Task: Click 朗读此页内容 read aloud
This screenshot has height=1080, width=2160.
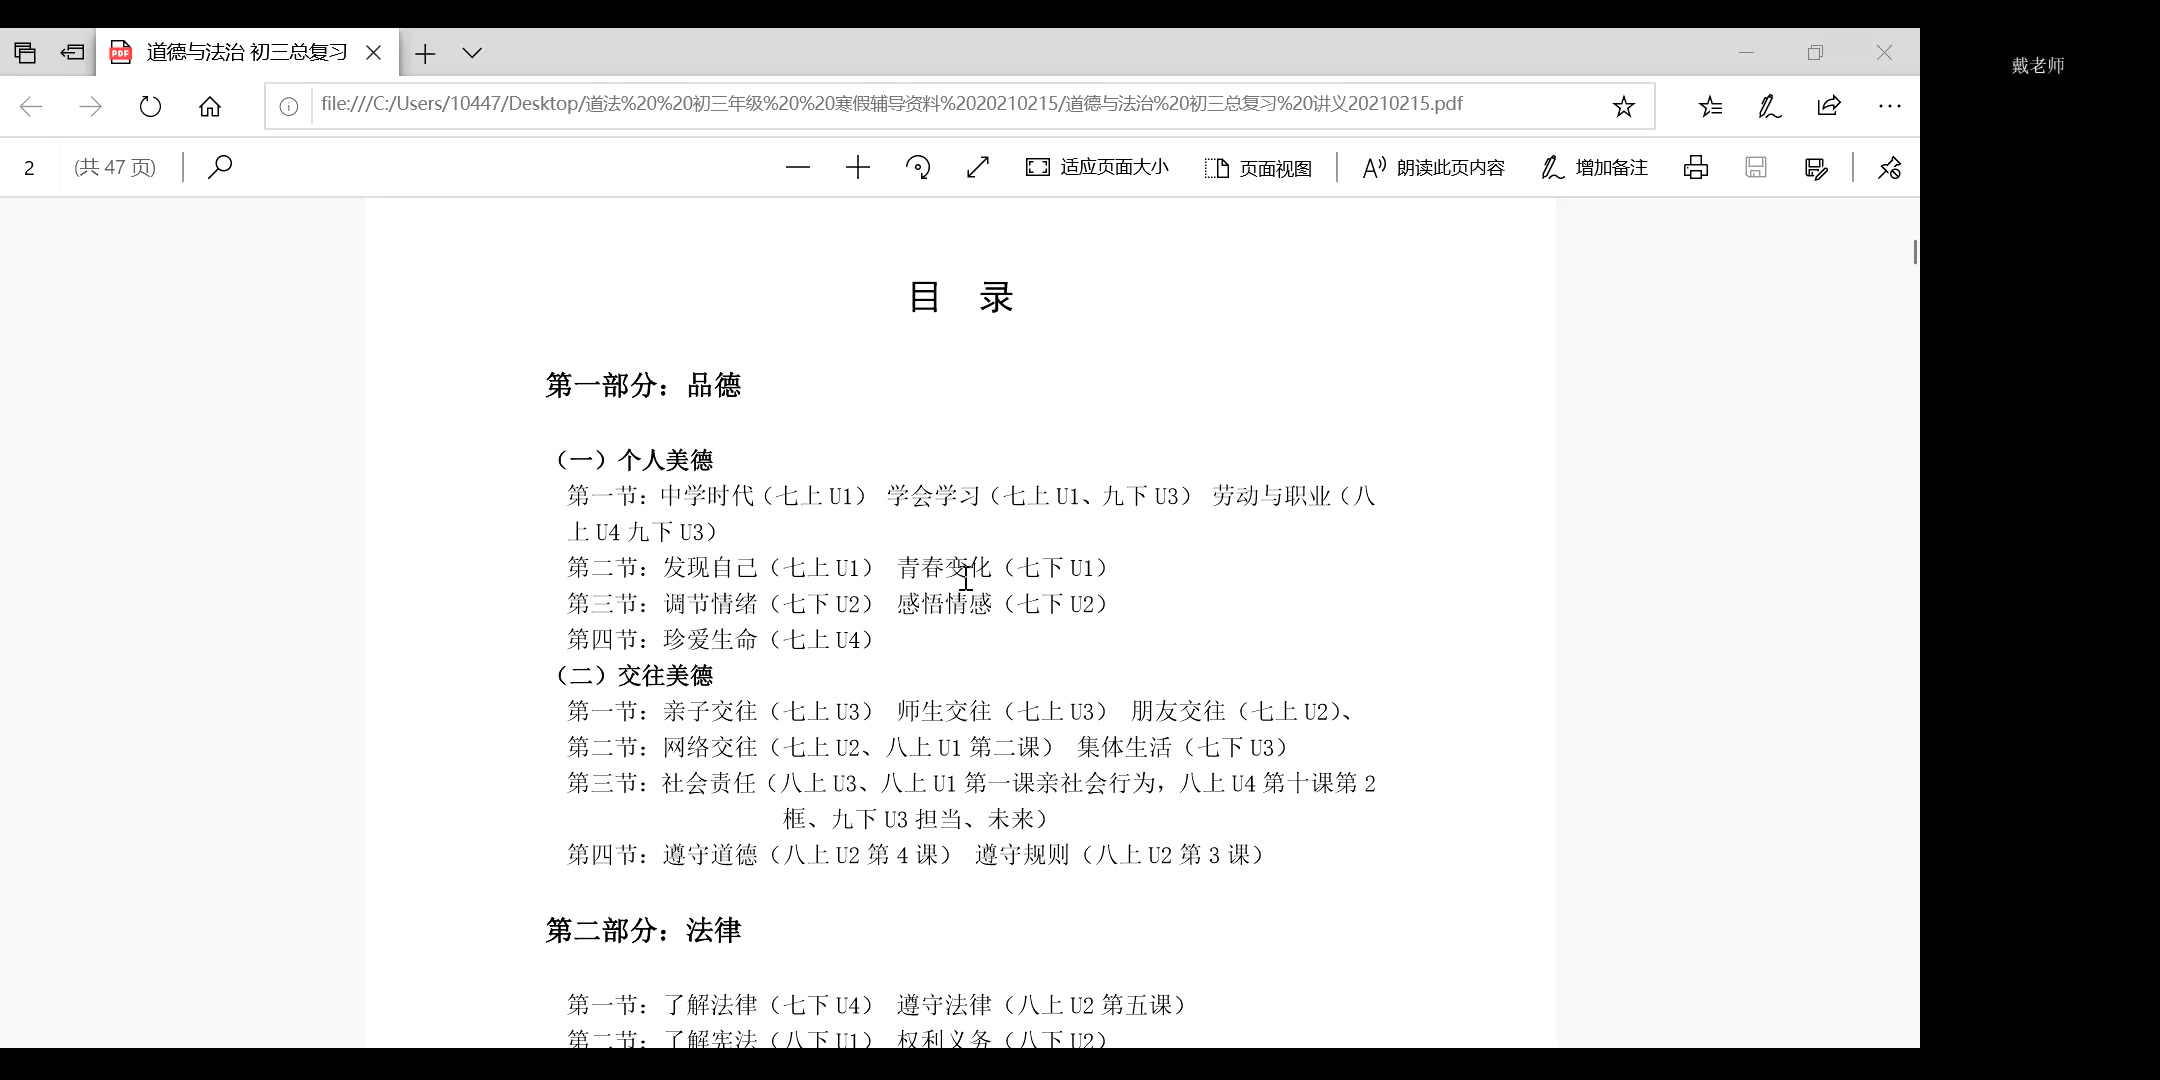Action: 1433,167
